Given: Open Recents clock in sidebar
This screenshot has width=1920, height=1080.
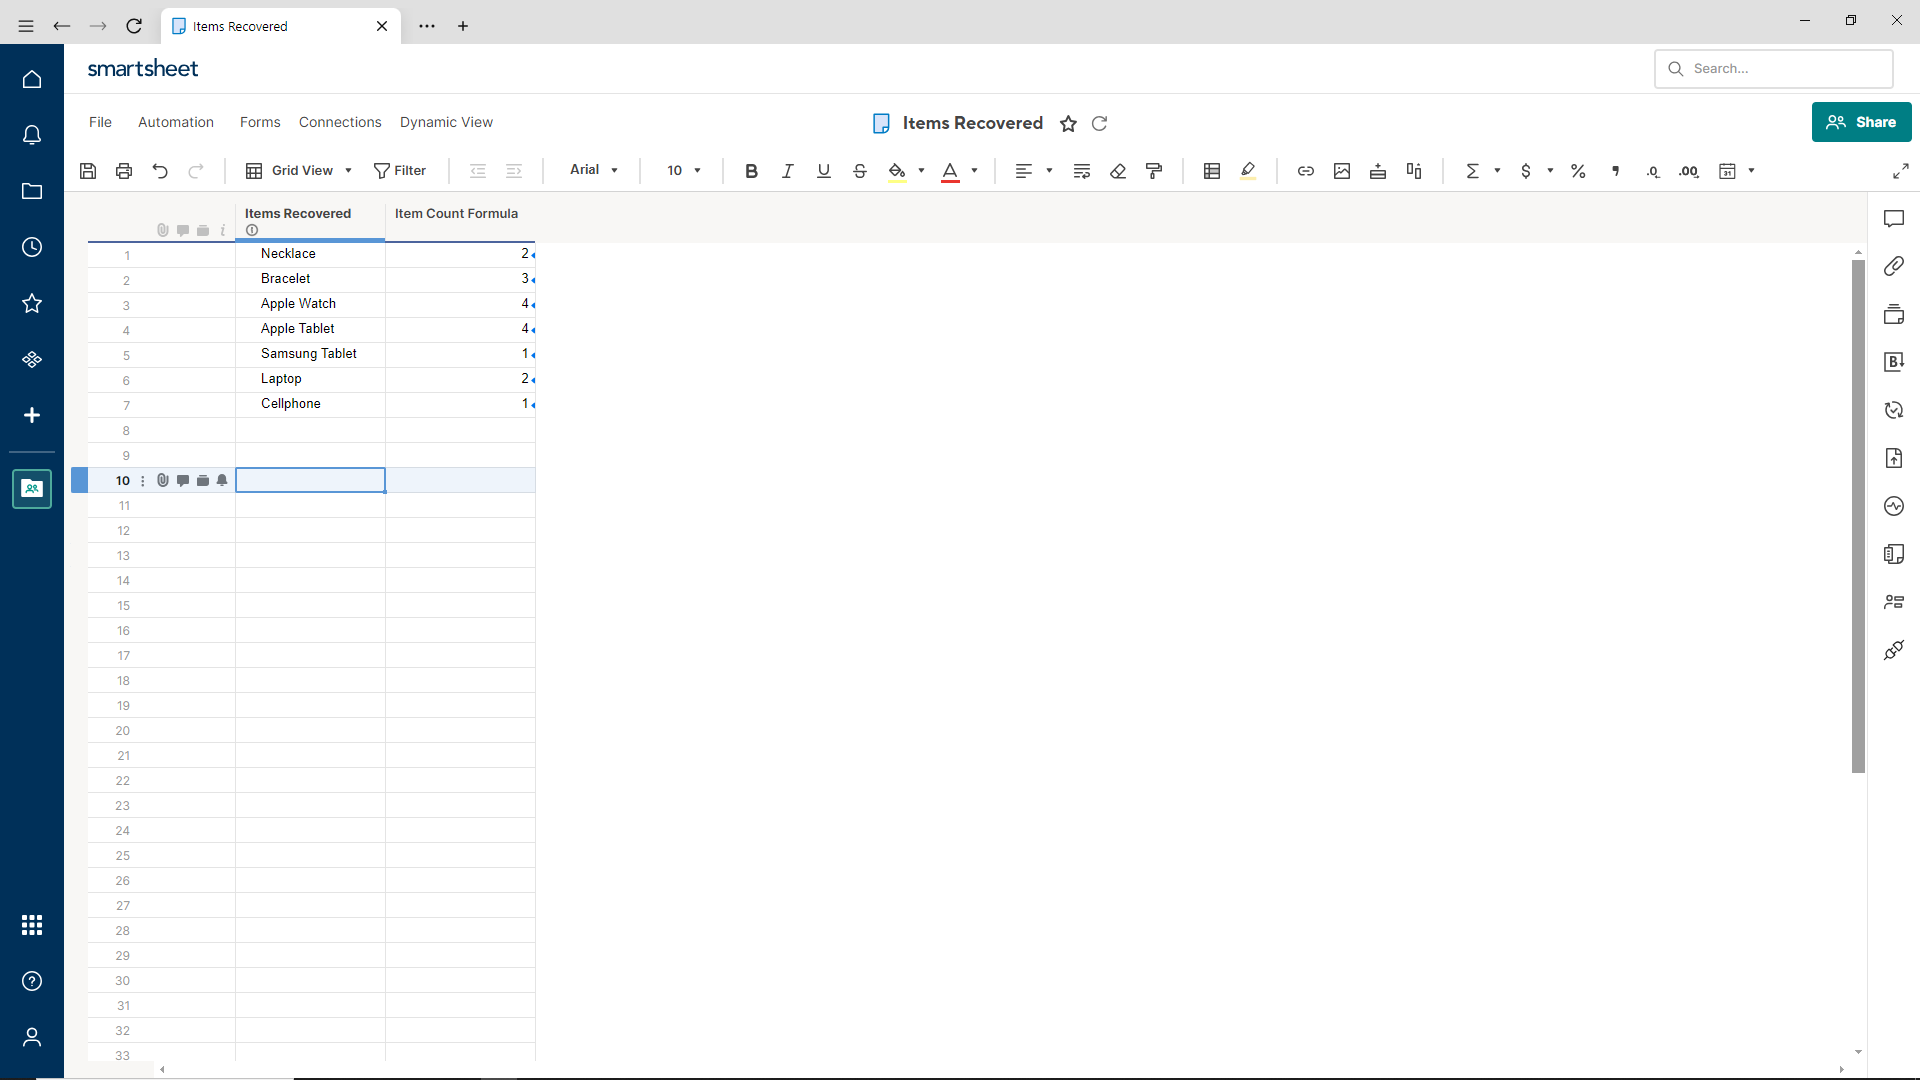Looking at the screenshot, I should tap(32, 247).
